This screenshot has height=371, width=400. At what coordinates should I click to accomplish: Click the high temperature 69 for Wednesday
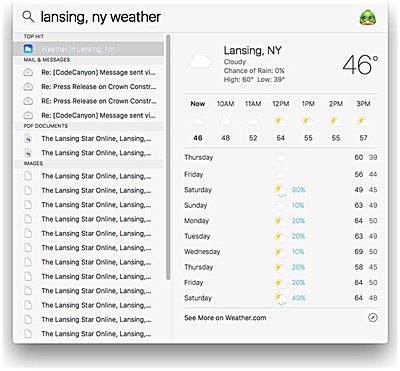pos(359,252)
